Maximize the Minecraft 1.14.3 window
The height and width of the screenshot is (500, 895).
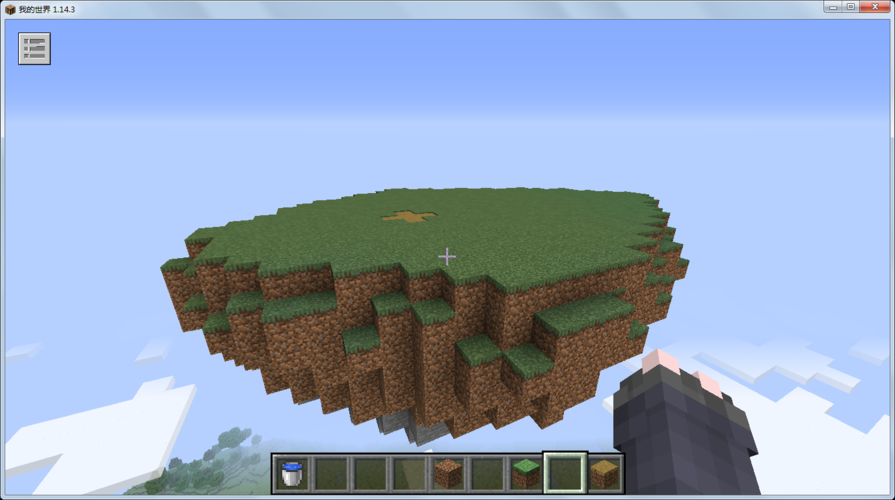(850, 7)
